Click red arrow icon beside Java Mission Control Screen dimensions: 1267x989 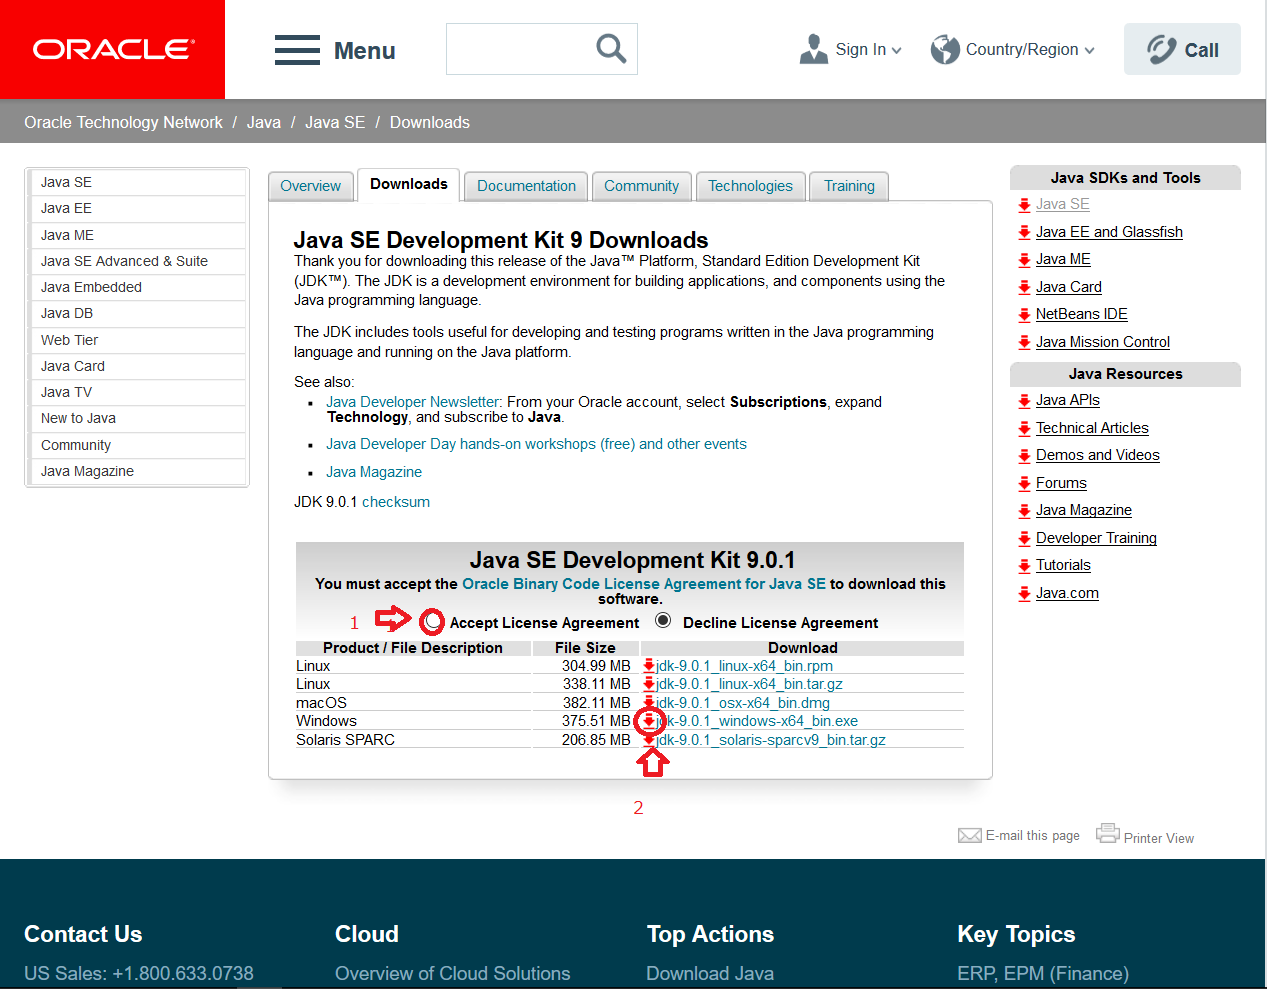[x=1024, y=342]
